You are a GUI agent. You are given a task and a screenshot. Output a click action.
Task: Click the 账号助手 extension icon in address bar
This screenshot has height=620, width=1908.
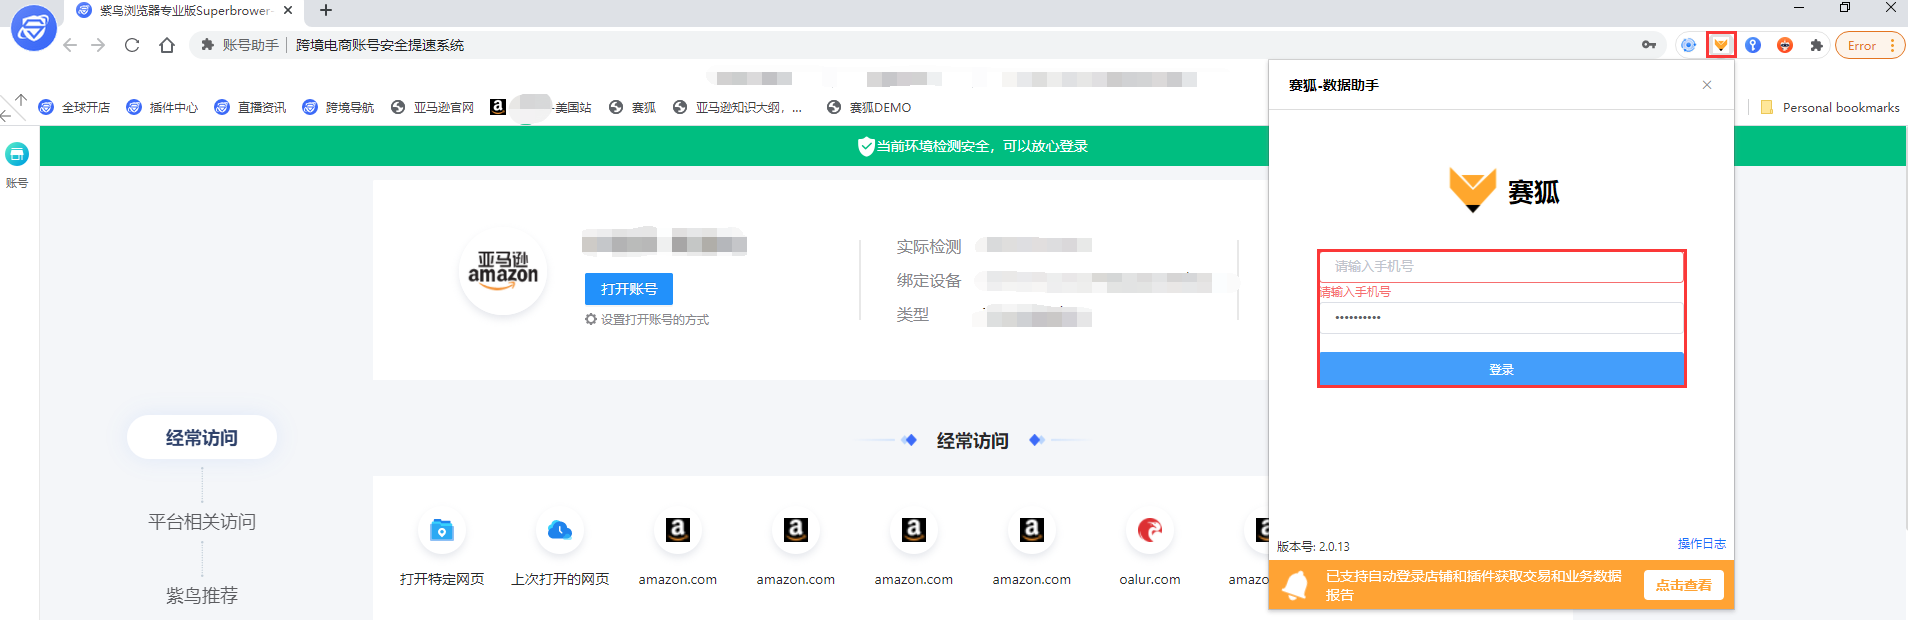208,45
